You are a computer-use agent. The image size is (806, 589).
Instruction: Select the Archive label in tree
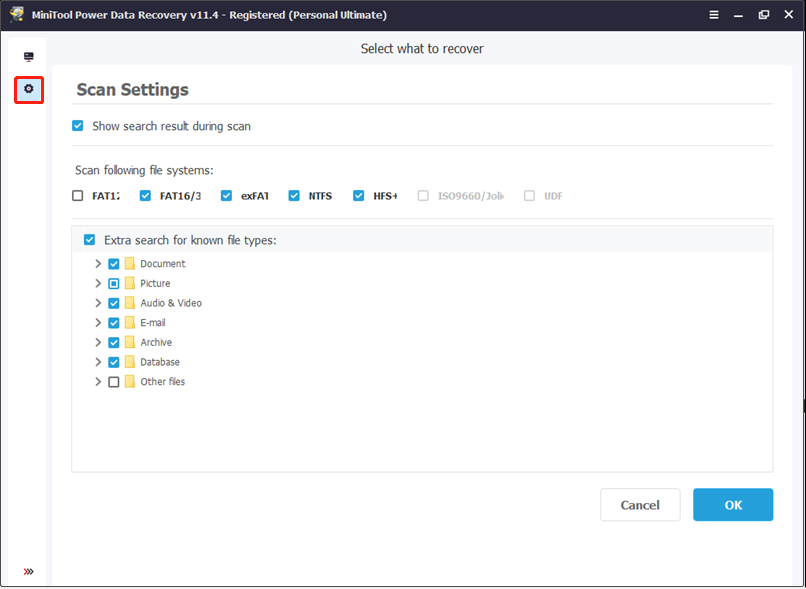156,342
